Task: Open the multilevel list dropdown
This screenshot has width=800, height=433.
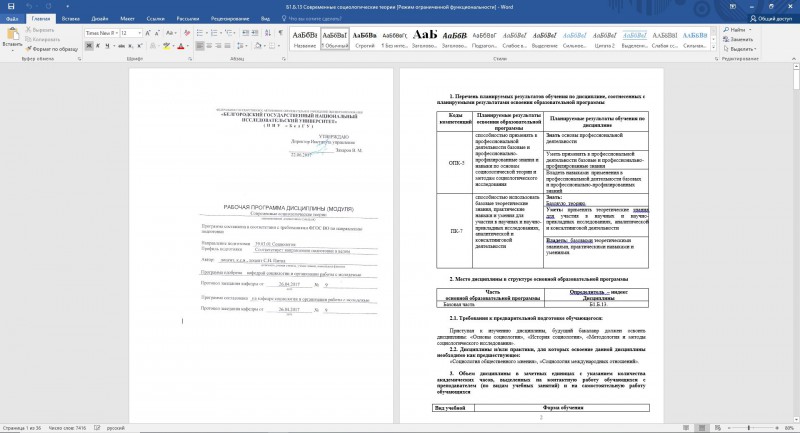Action: point(234,33)
